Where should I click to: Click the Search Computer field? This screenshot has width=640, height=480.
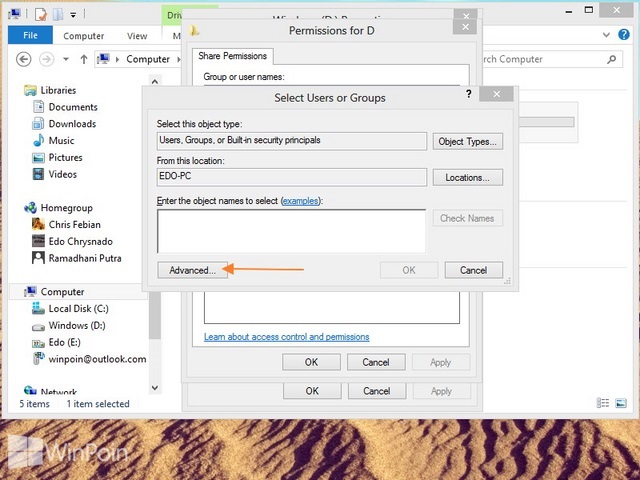(551, 60)
